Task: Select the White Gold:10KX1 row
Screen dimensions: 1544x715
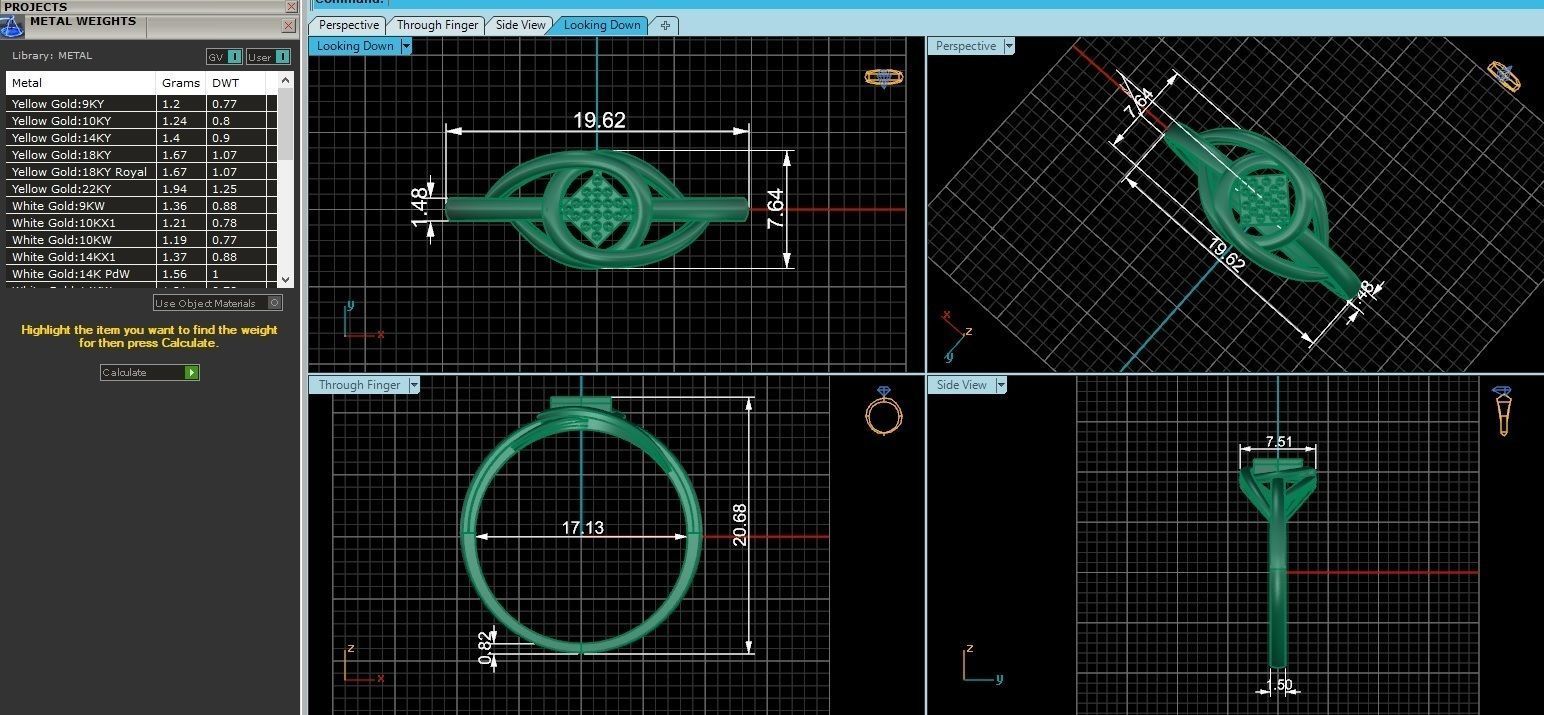Action: click(x=141, y=223)
